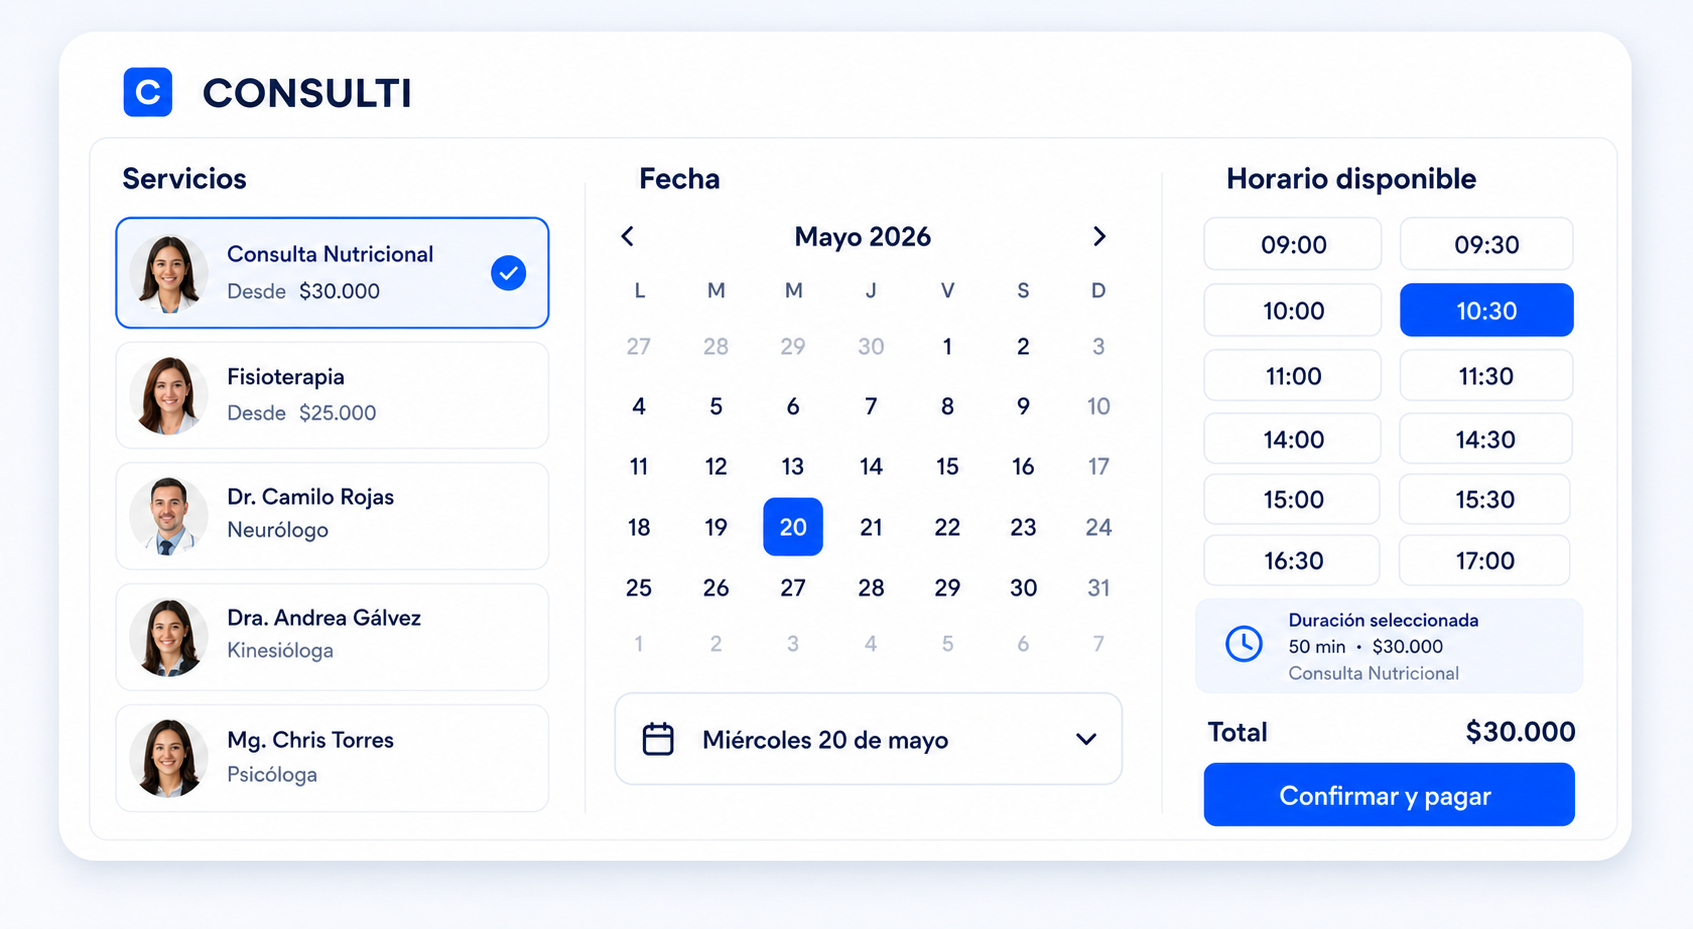1693x929 pixels.
Task: Select day 18 in the calendar
Action: (x=639, y=527)
